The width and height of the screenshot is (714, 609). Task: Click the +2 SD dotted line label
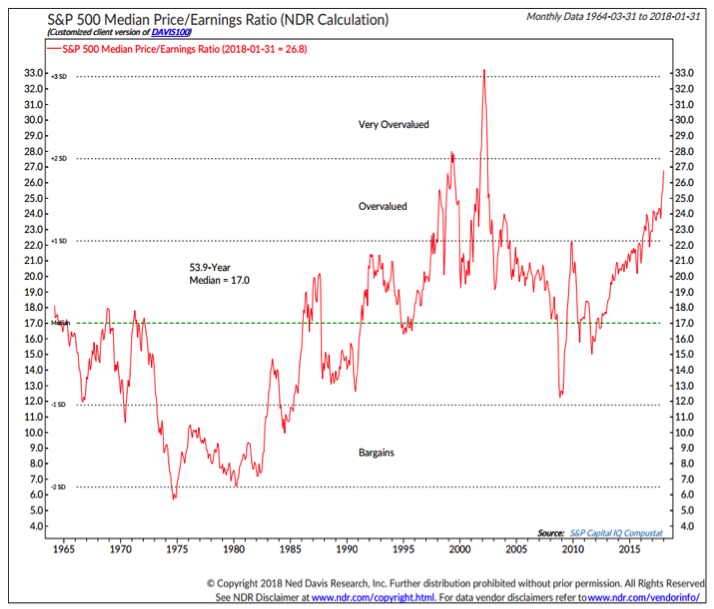[59, 159]
